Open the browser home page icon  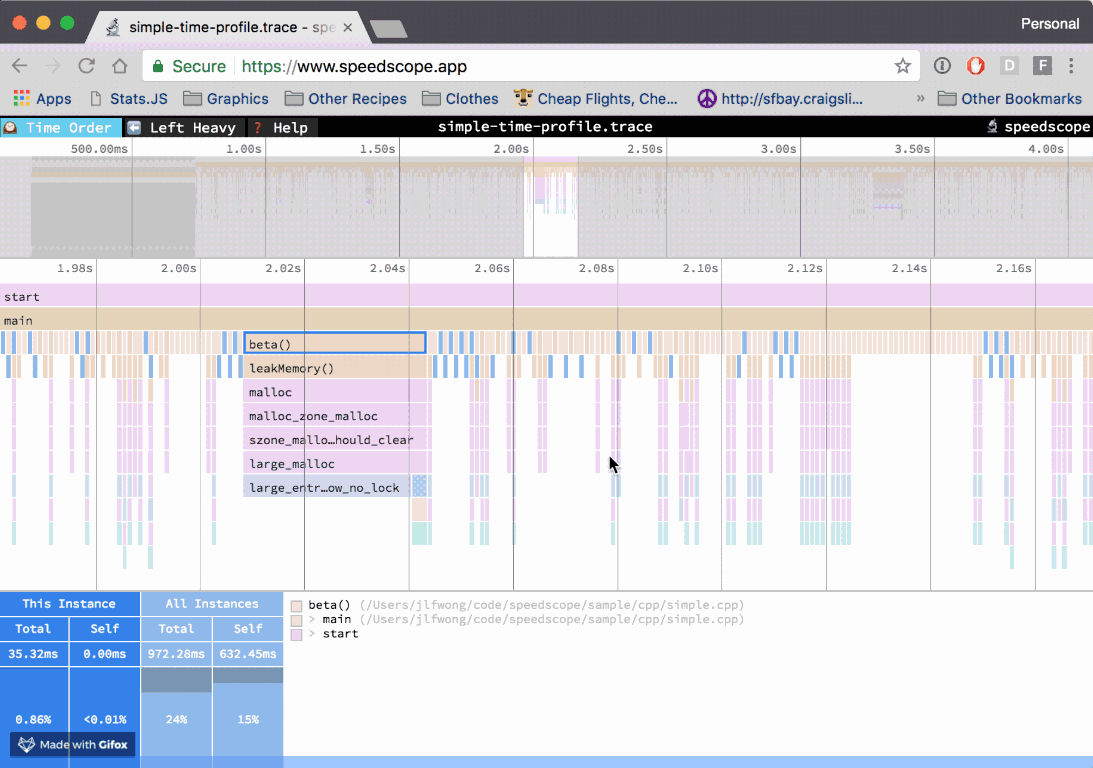click(120, 66)
